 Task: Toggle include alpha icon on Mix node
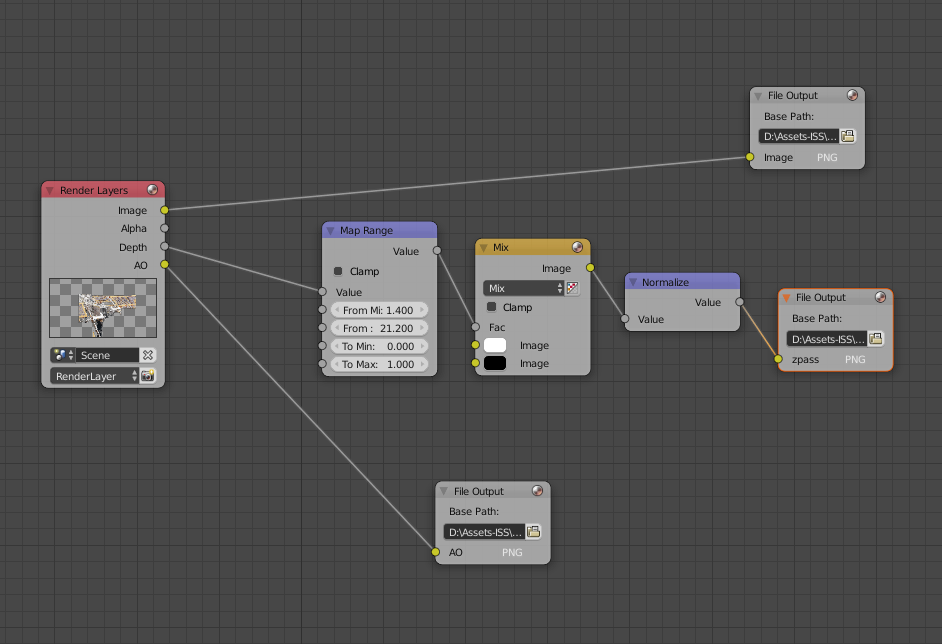(573, 288)
